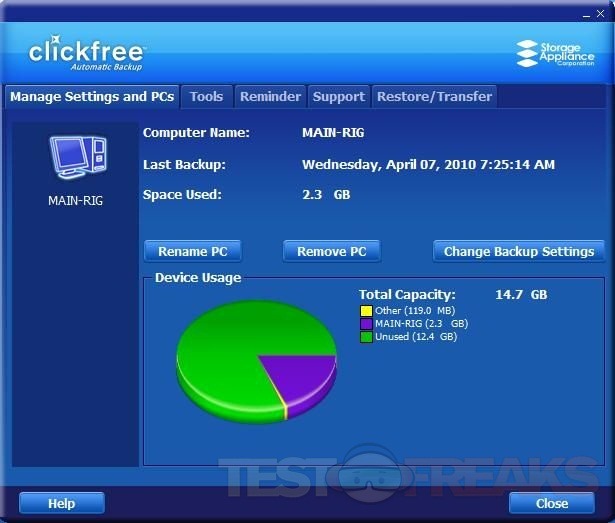Switch to the Restore/Transfer tab
The image size is (615, 523).
point(434,97)
